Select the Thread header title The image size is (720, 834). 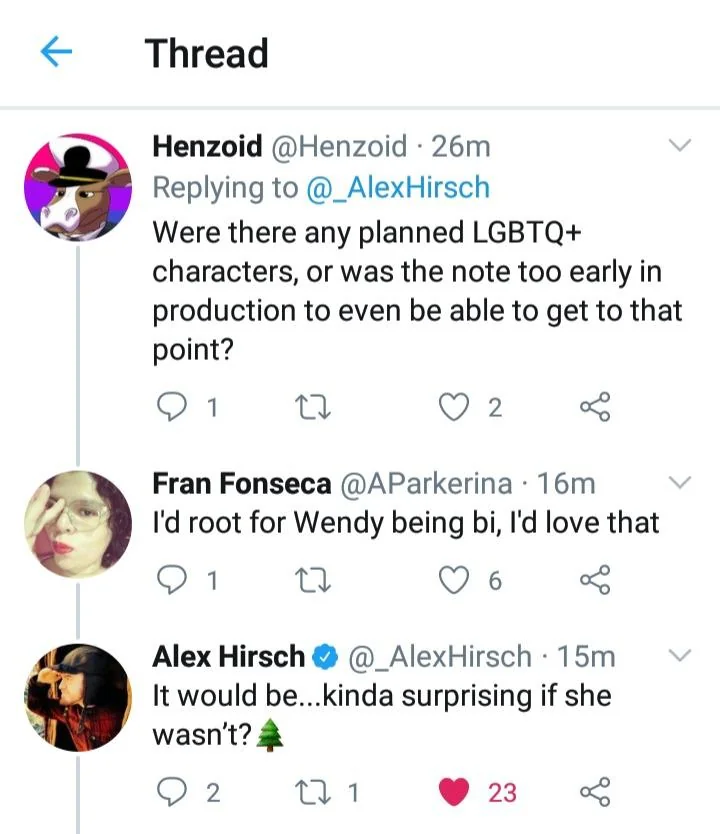(206, 53)
